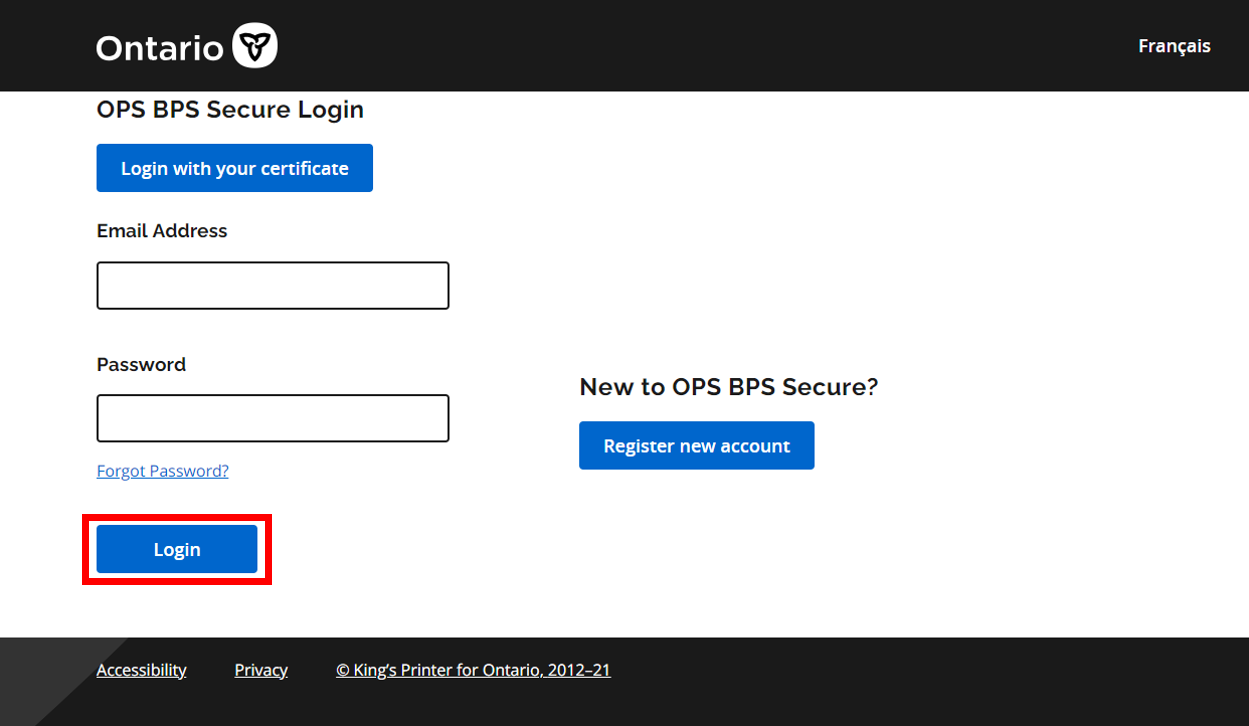Open King's Printer for Ontario link
1249x726 pixels.
[x=482, y=670]
